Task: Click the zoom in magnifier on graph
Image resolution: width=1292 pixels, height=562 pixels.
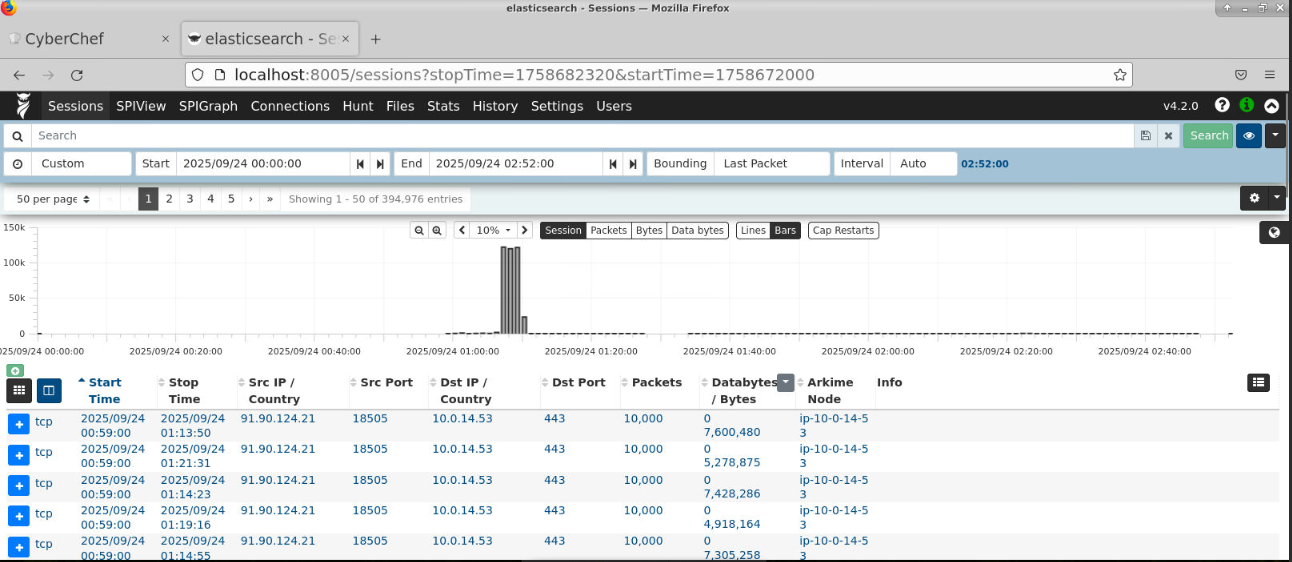Action: pyautogui.click(x=437, y=230)
